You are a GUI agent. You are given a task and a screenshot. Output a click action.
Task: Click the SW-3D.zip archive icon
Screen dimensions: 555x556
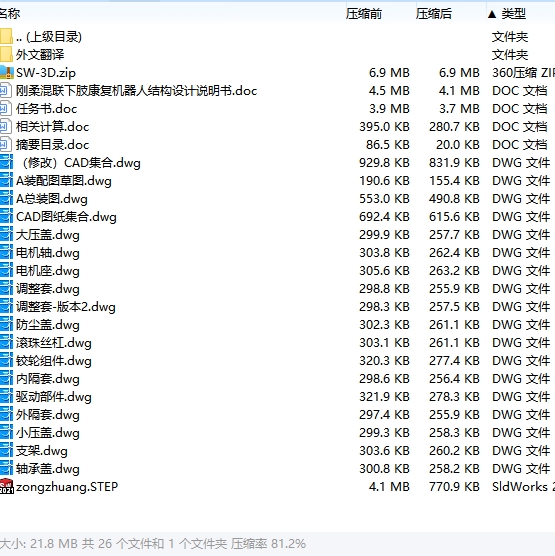[x=6, y=73]
